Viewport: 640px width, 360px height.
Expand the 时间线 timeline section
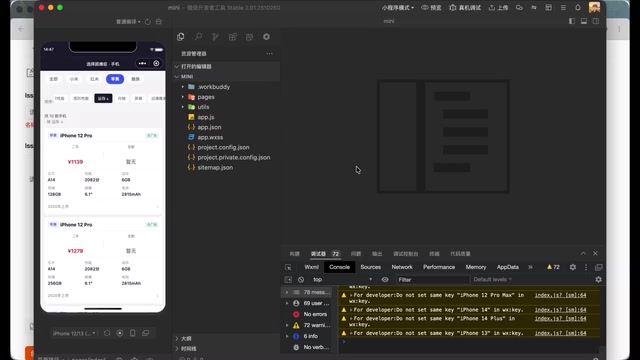click(227, 349)
